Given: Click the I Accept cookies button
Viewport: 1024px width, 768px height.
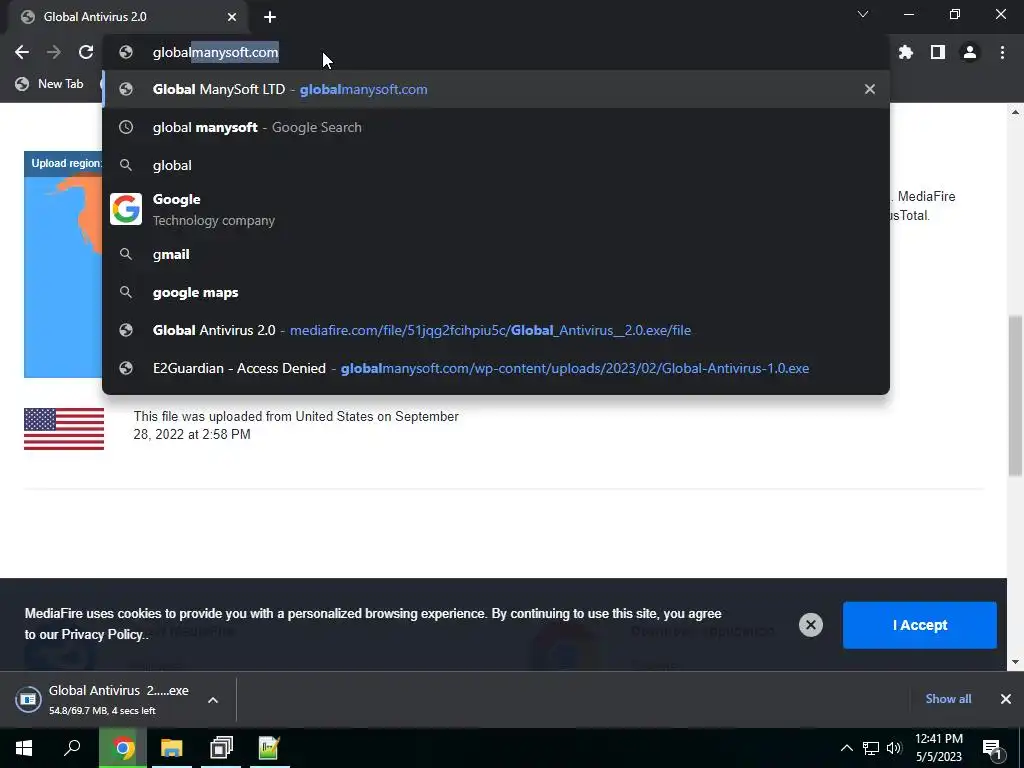Looking at the screenshot, I should pyautogui.click(x=920, y=625).
